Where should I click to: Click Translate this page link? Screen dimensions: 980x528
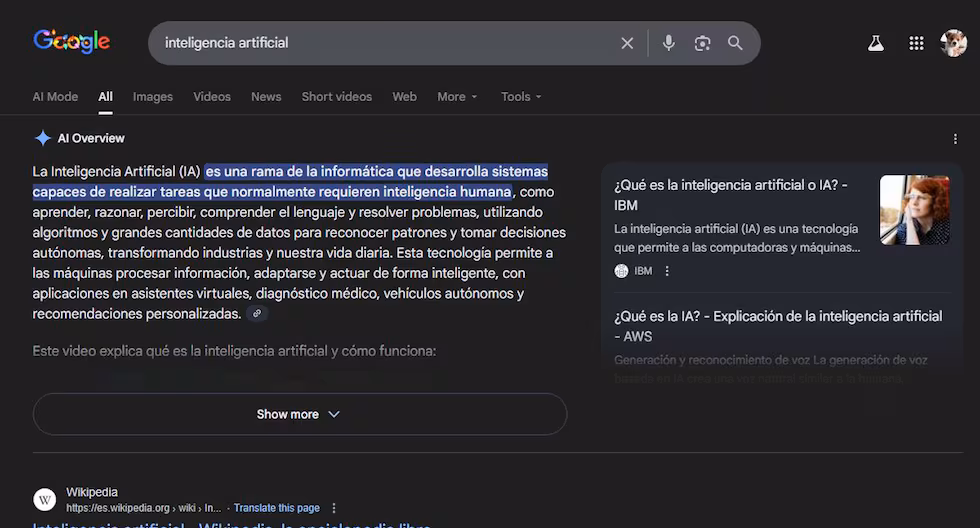[277, 508]
